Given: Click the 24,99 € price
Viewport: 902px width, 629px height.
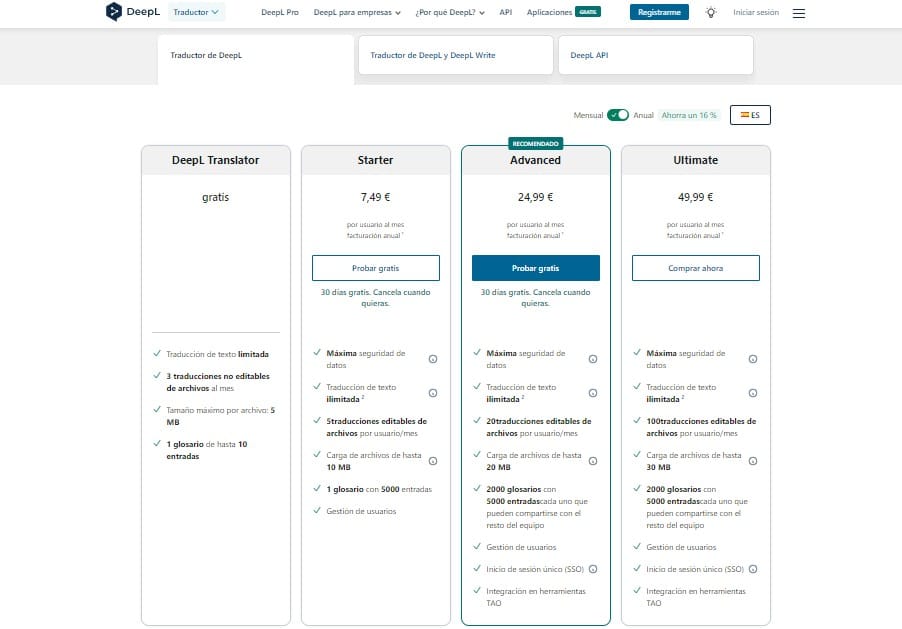Looking at the screenshot, I should click(x=536, y=197).
